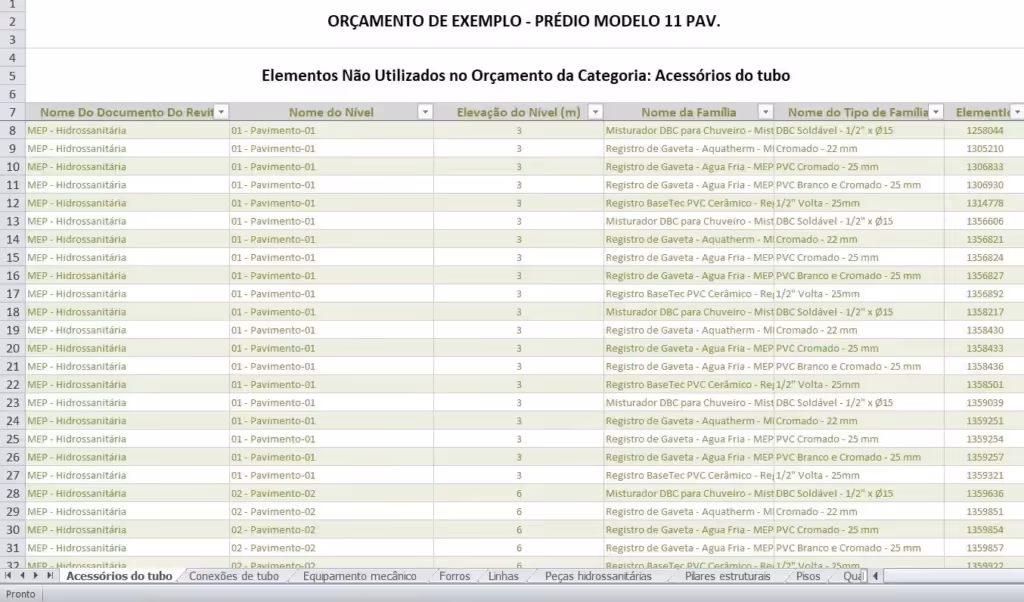The width and height of the screenshot is (1024, 602).
Task: Select 'PVC Branco e Cromado - 25 mm' in row 11
Action: pyautogui.click(x=859, y=185)
